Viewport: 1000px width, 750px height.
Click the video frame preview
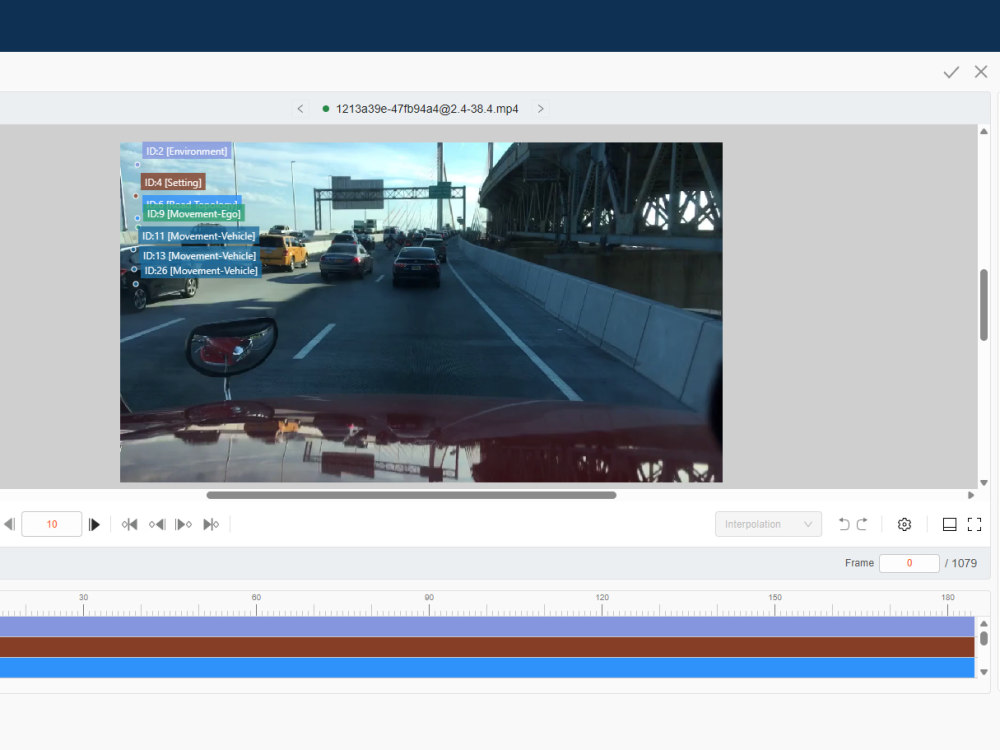click(x=421, y=312)
